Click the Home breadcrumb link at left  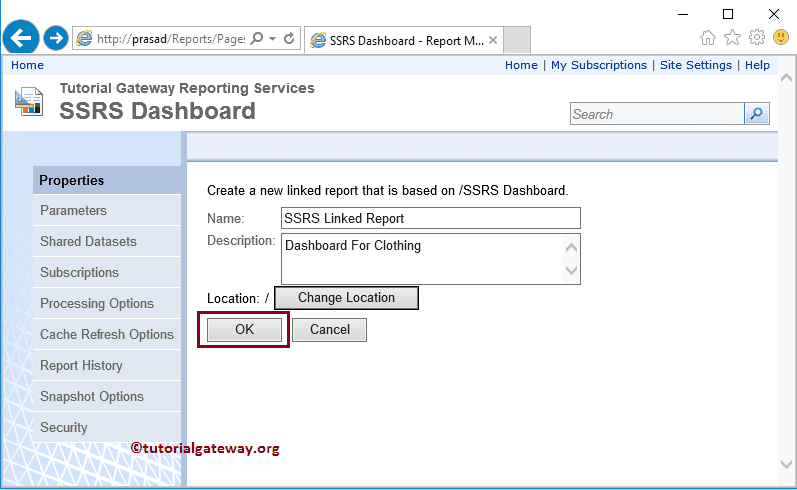click(27, 65)
